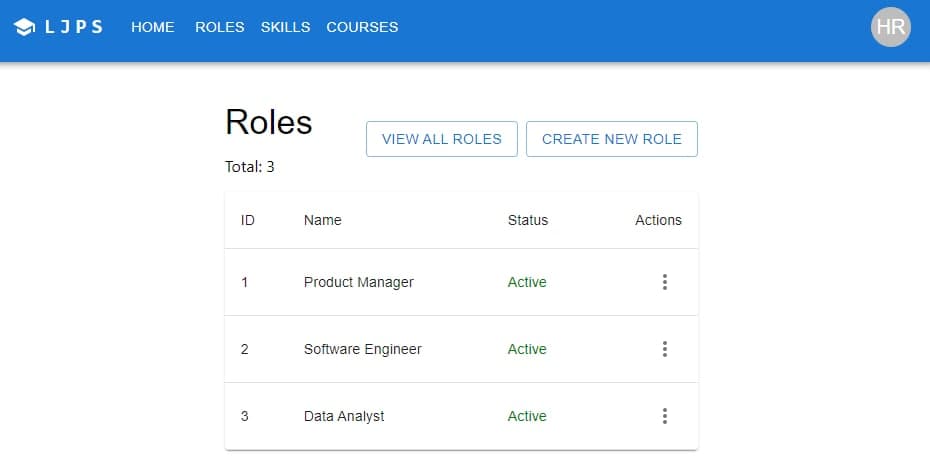930x461 pixels.
Task: Click the LJPS brand name text
Action: [x=74, y=27]
